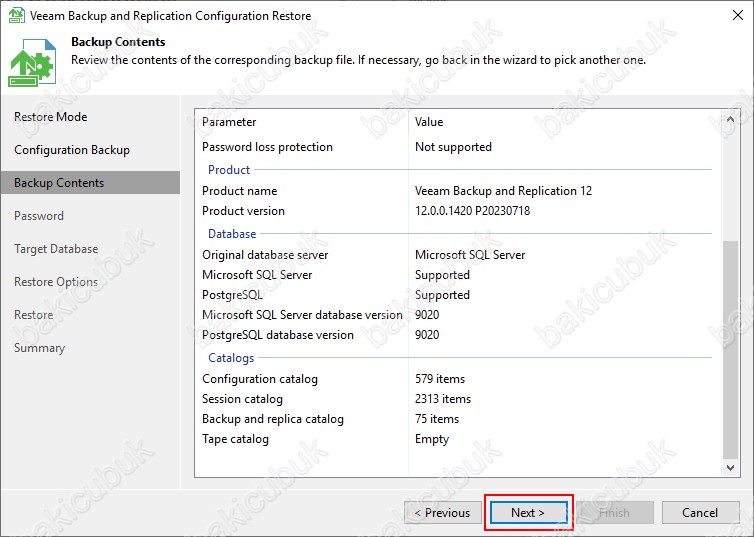The image size is (754, 537).
Task: Click the Catalogs group header
Action: point(231,358)
